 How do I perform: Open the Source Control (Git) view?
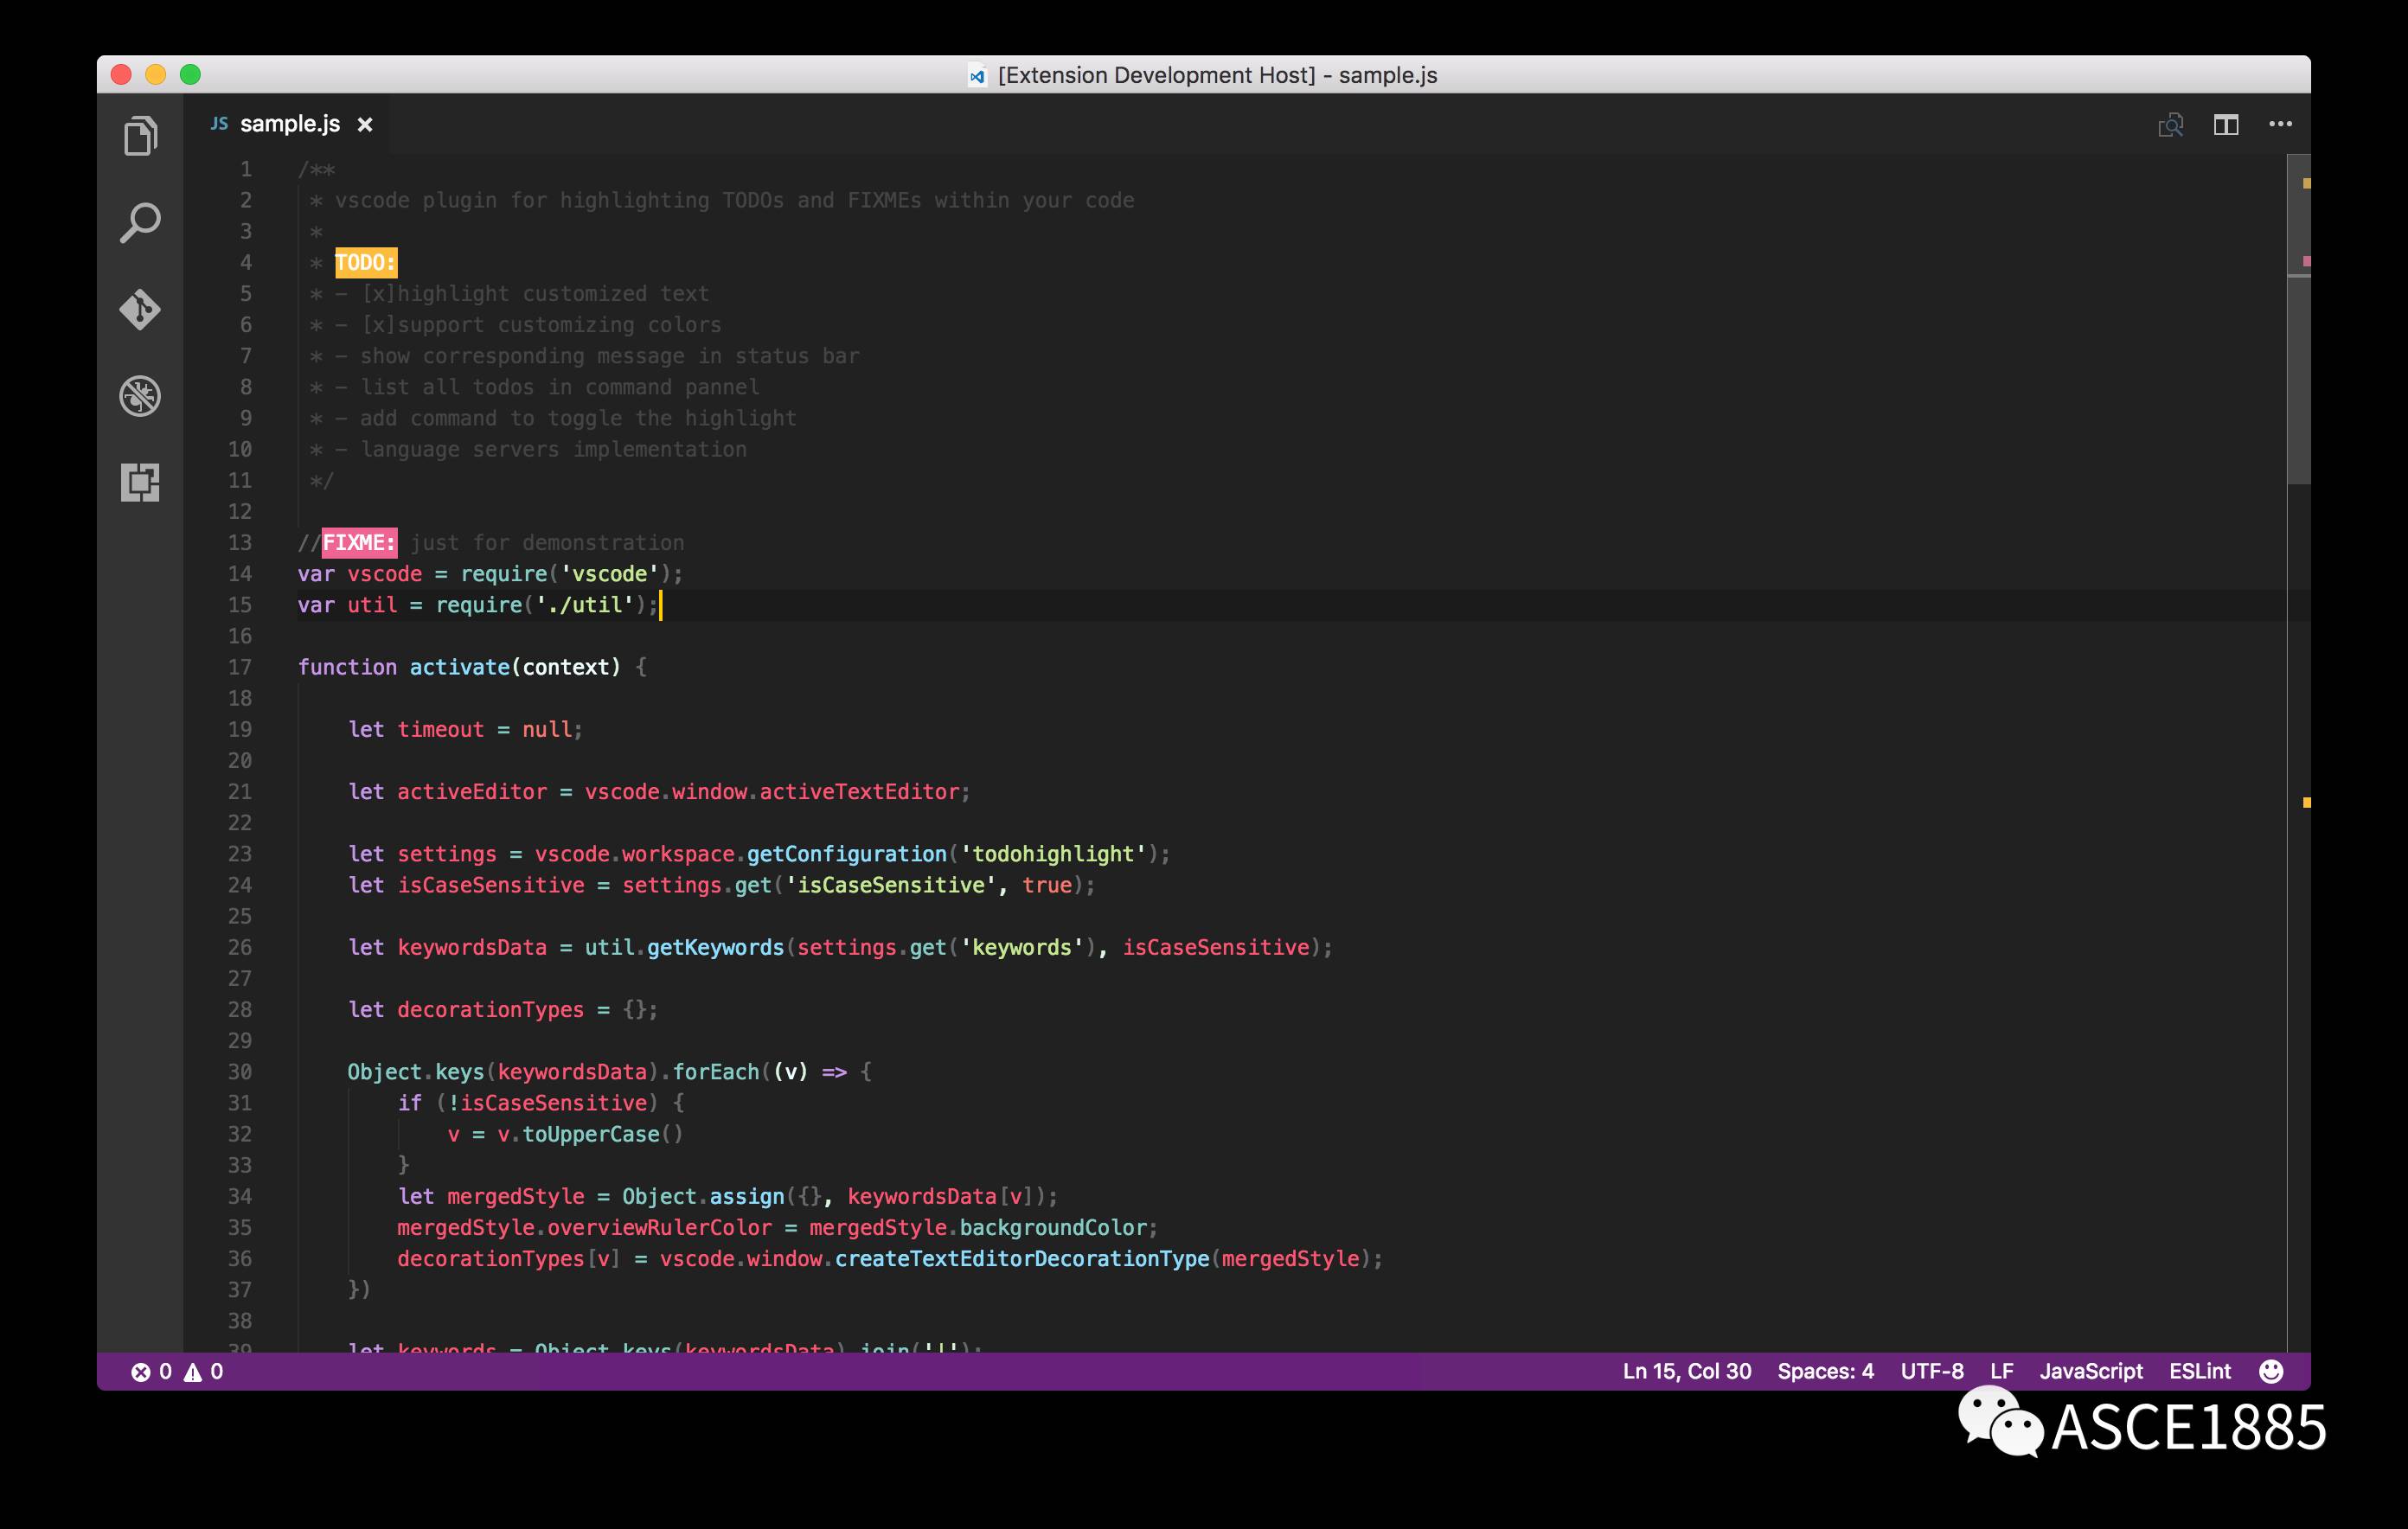coord(140,309)
